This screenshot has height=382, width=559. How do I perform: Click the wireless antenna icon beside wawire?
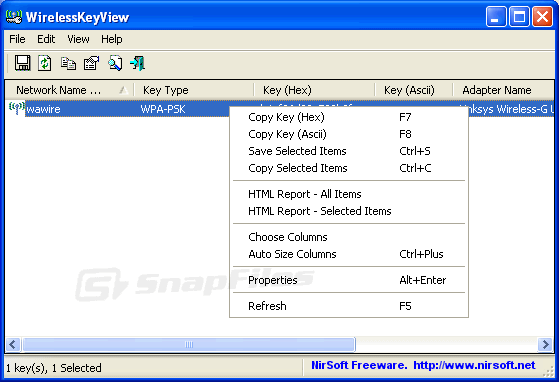click(x=16, y=108)
